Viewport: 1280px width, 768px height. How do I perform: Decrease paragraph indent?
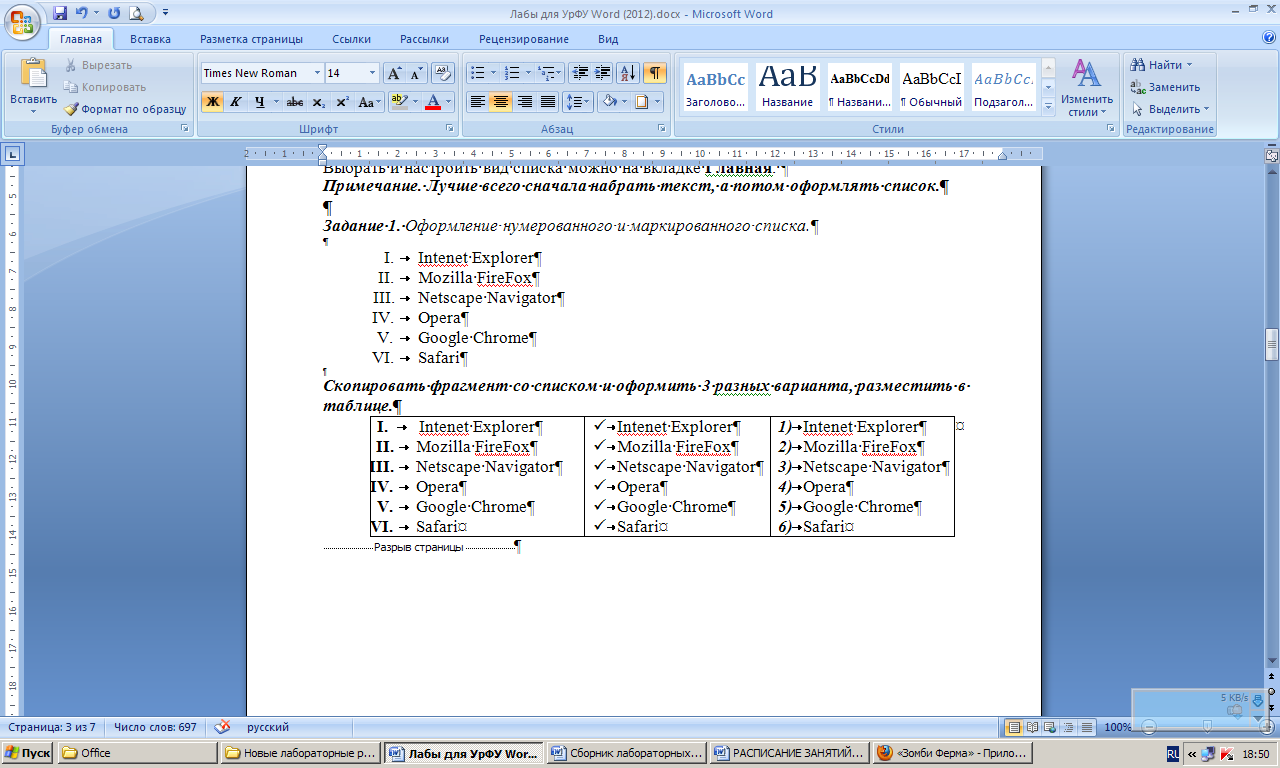579,73
